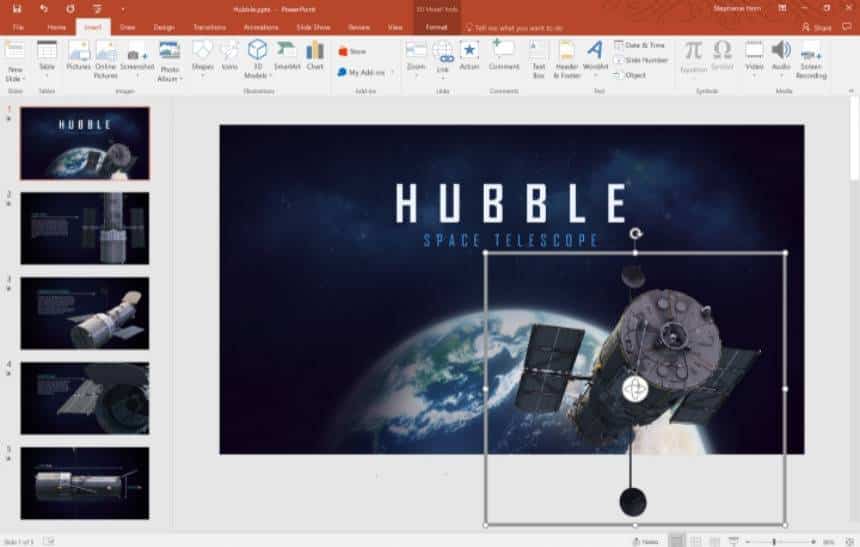Open the File tab
Screen dimensions: 860x547
point(18,27)
